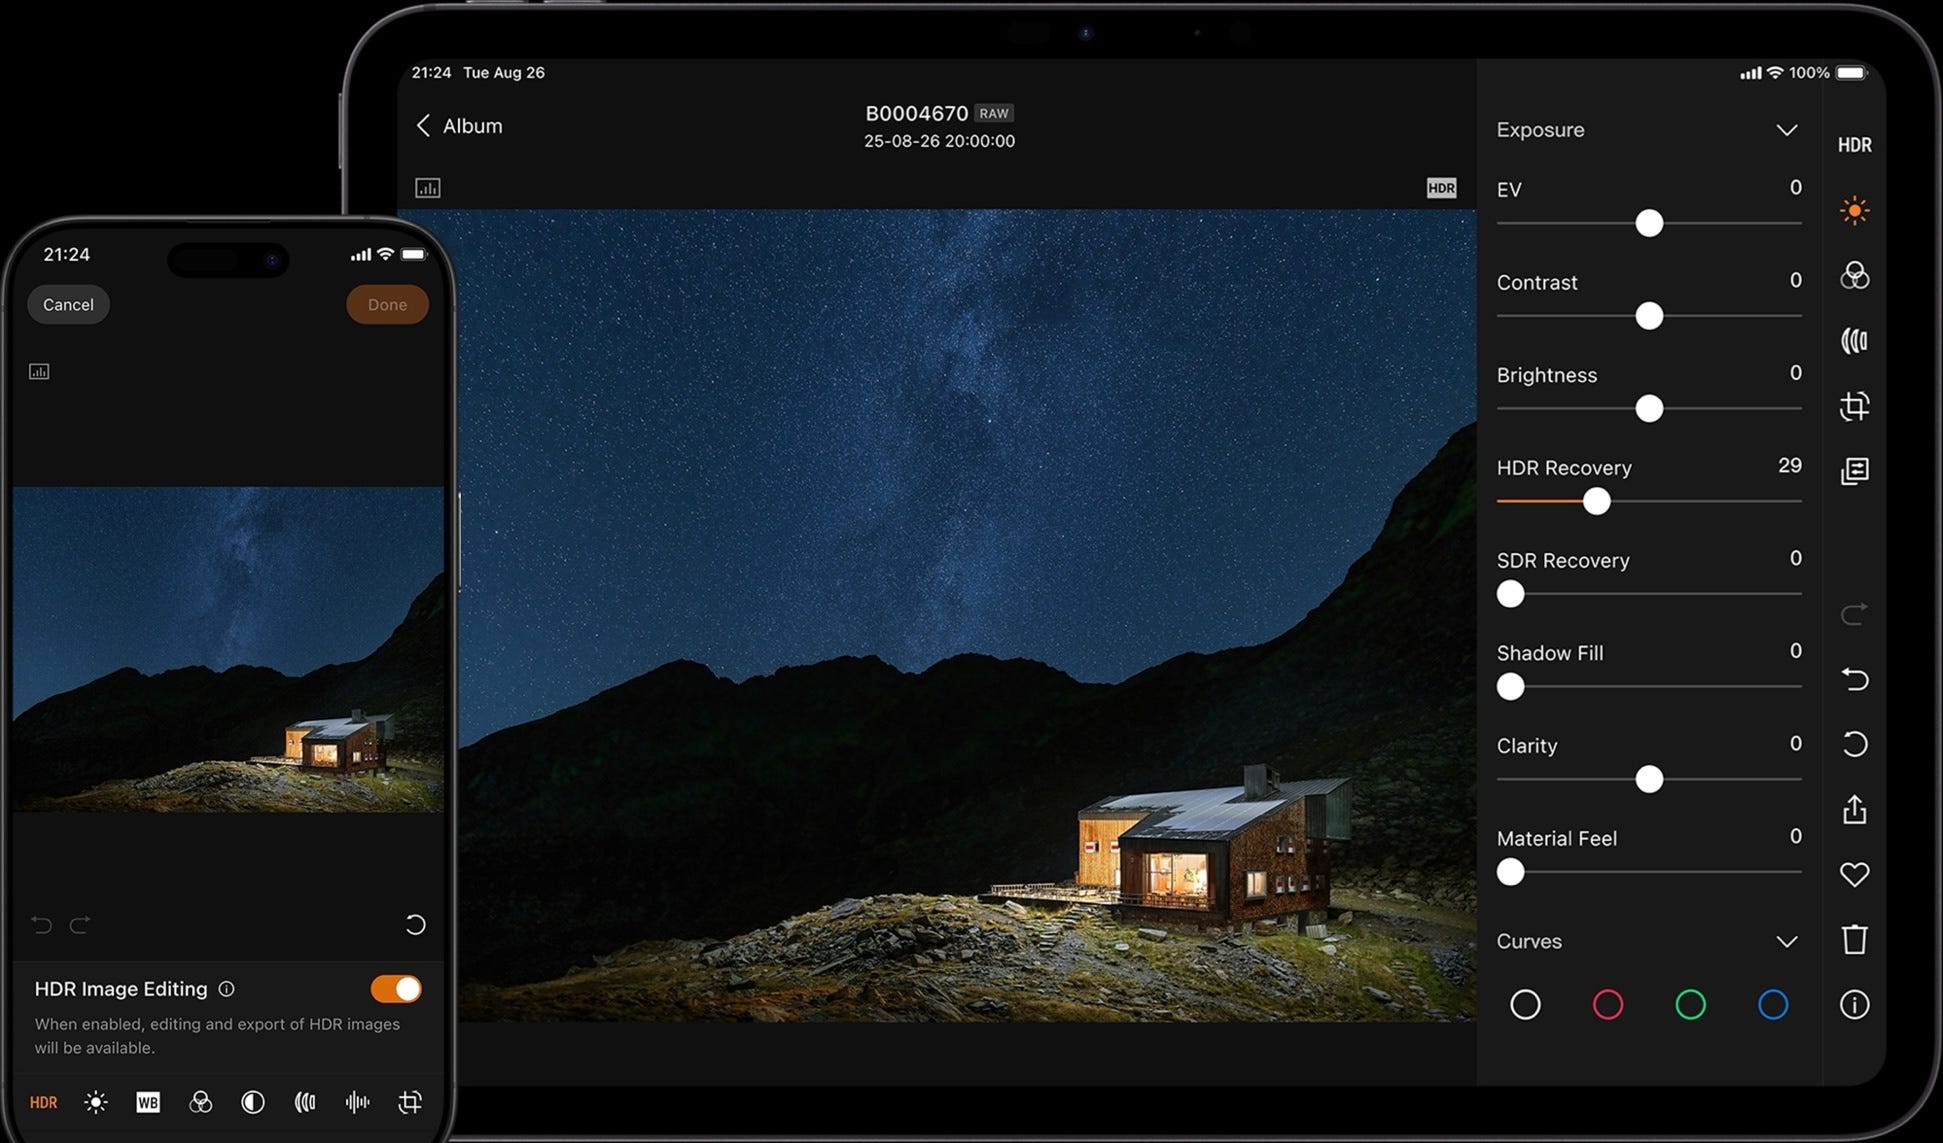Click the SDR Recovery slider handle
Image resolution: width=1943 pixels, height=1143 pixels.
1510,594
